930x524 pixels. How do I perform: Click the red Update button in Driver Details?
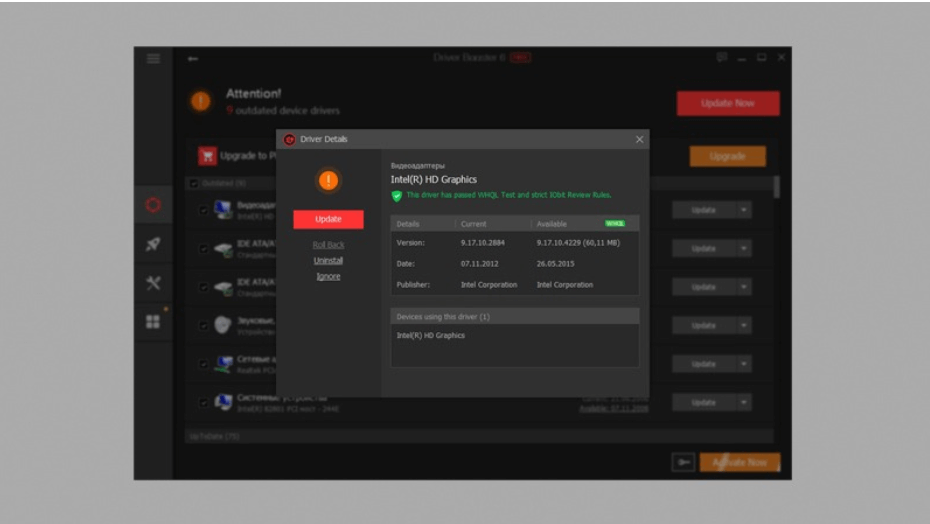328,219
